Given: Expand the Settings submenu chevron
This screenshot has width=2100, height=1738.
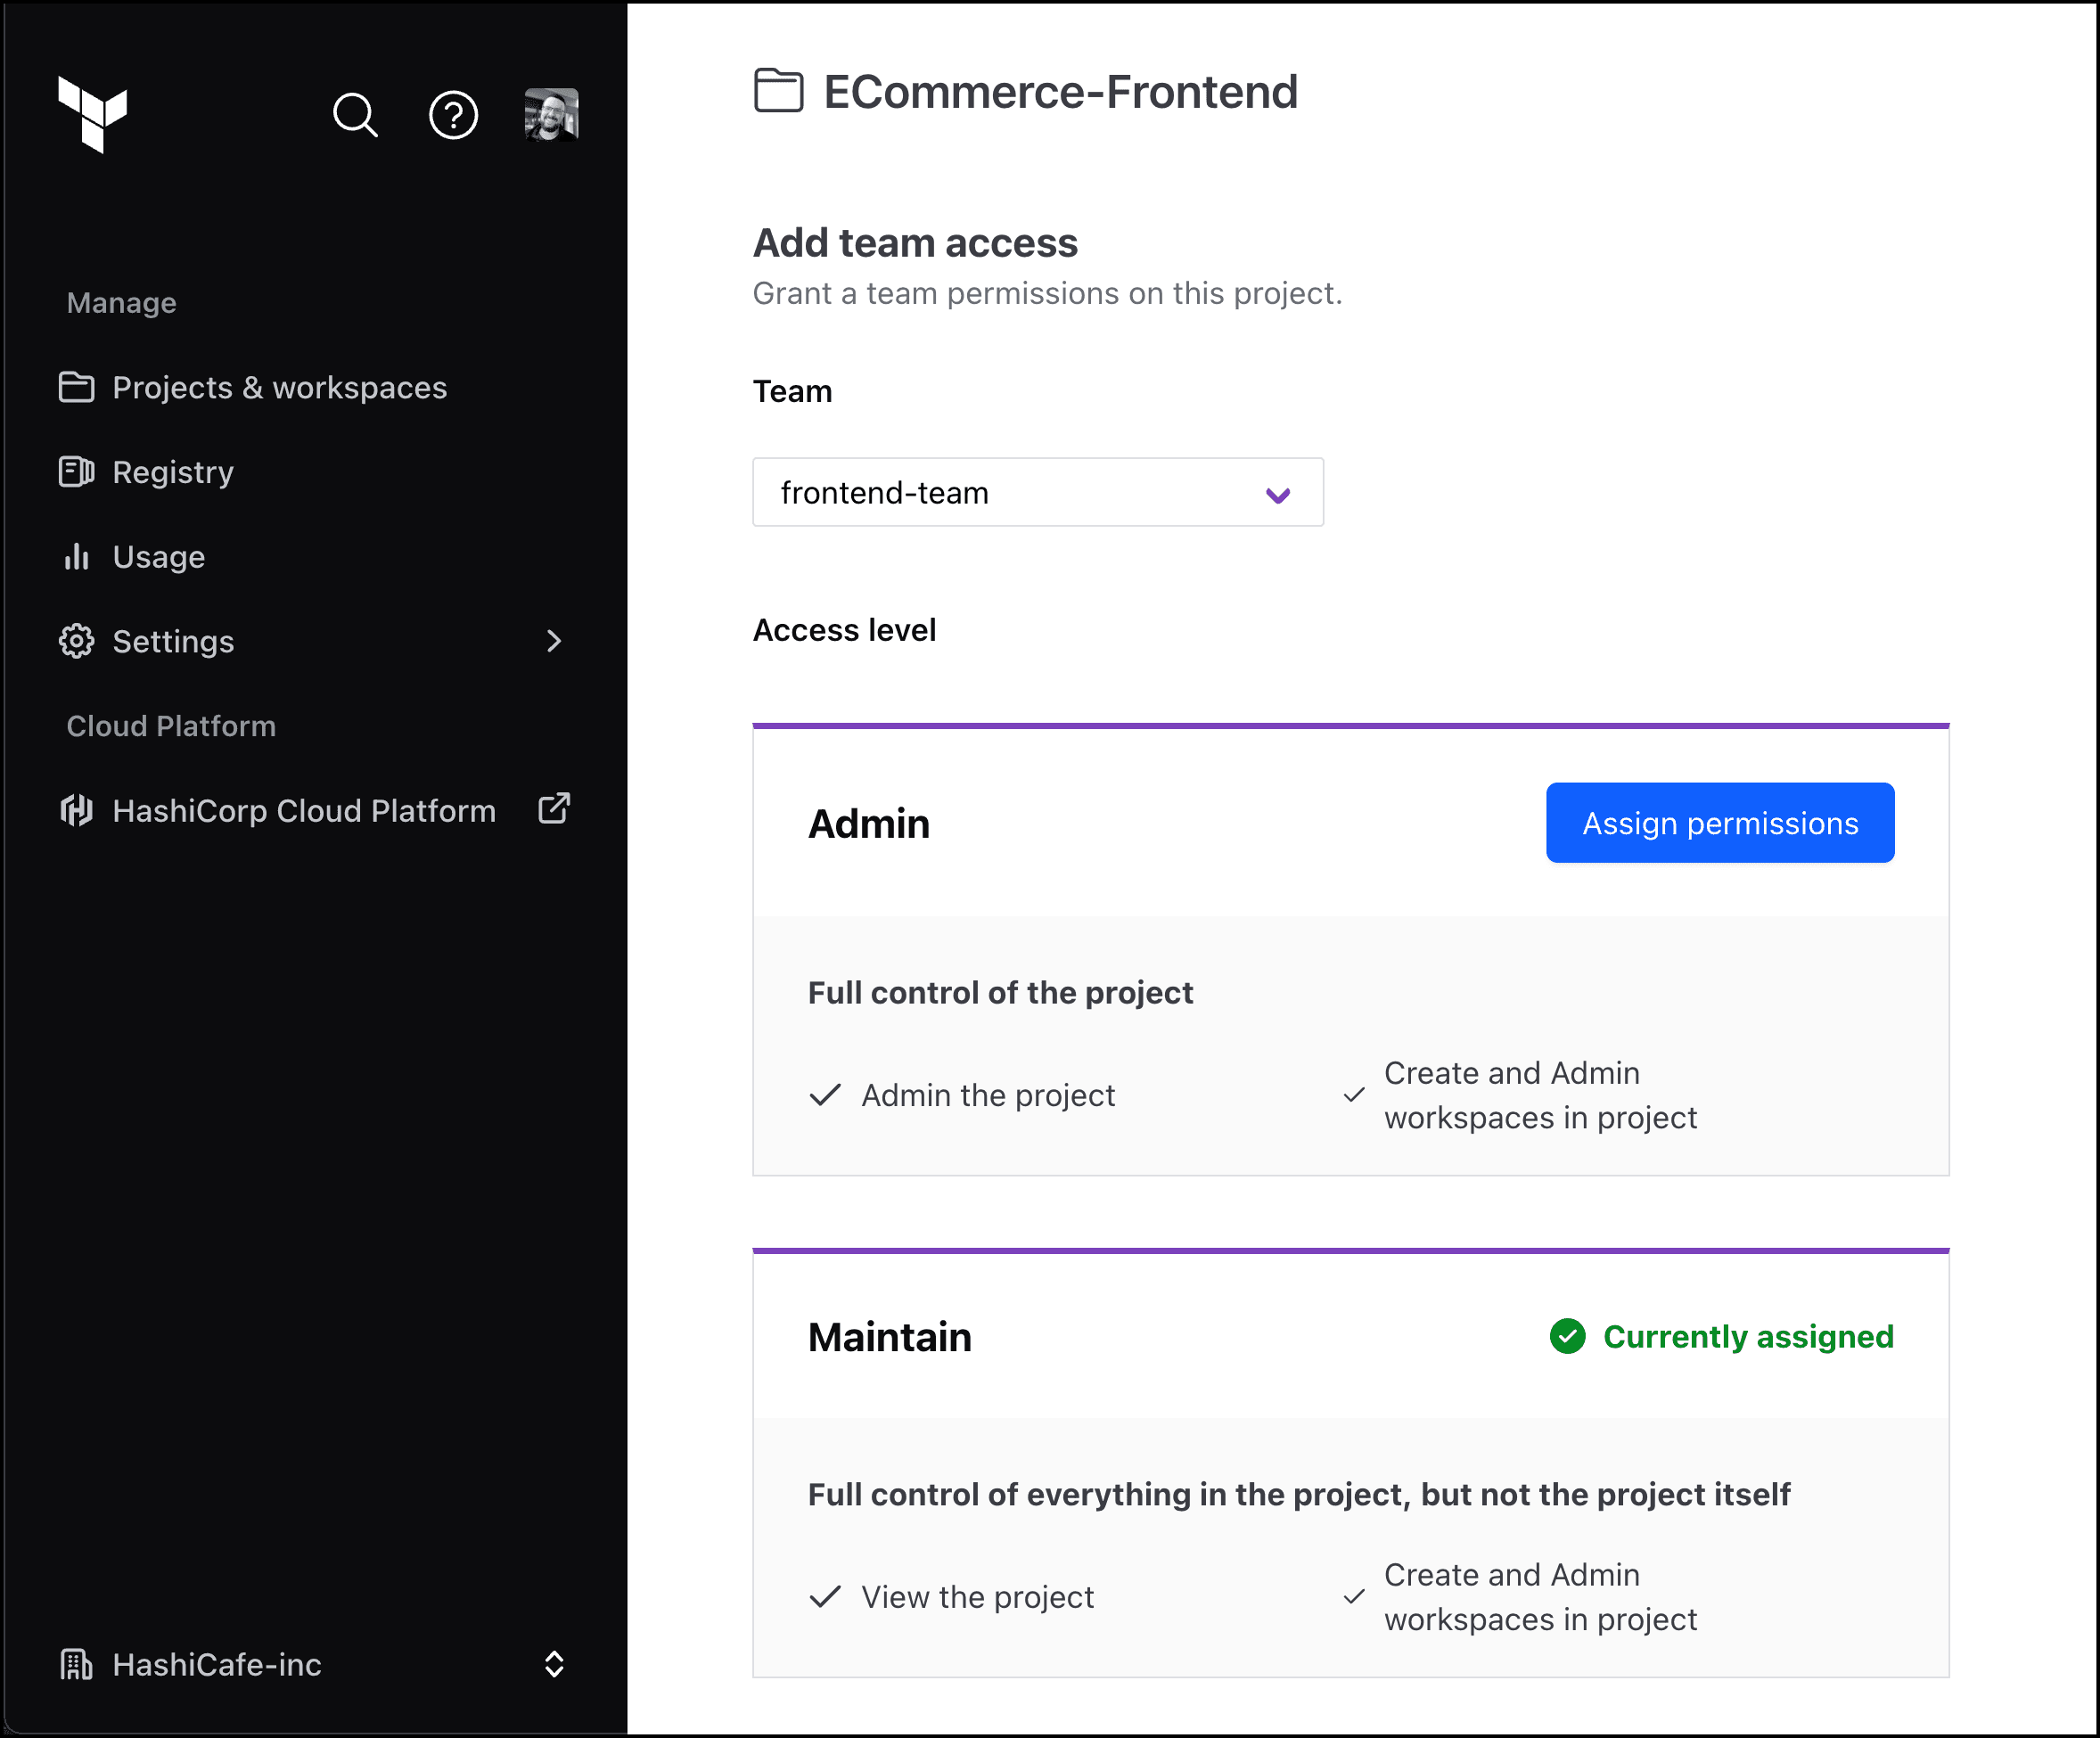Looking at the screenshot, I should (x=554, y=641).
